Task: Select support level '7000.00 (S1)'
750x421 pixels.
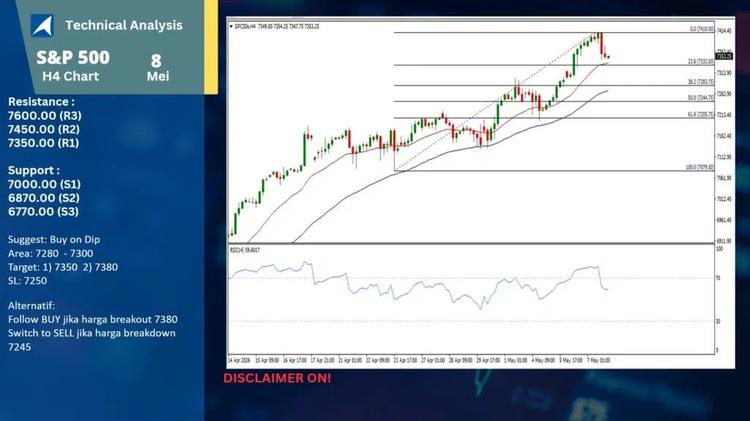Action: (x=44, y=184)
